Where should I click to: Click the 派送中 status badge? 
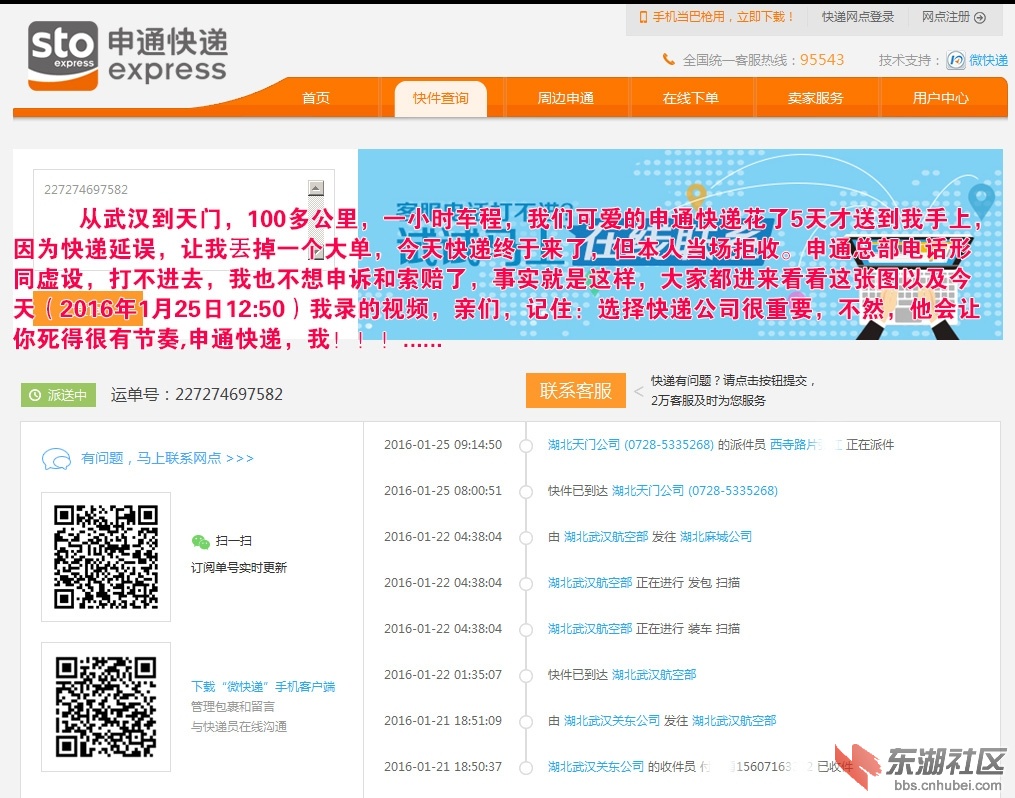tap(58, 395)
